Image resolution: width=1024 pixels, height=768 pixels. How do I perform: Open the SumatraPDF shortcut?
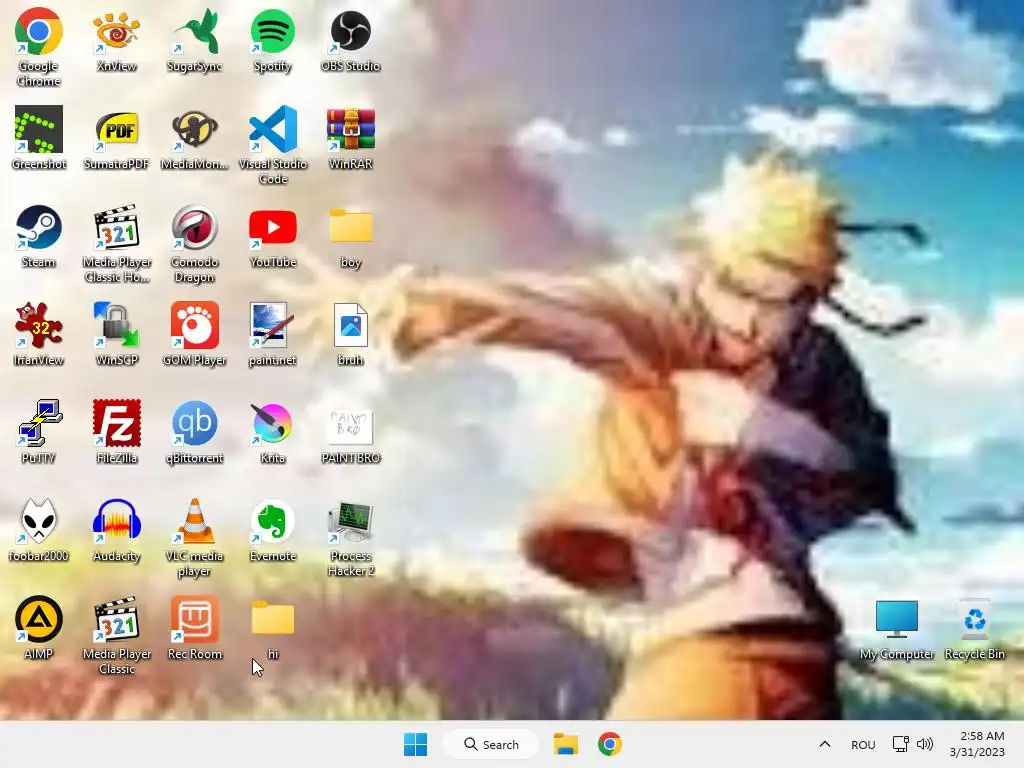pos(116,129)
